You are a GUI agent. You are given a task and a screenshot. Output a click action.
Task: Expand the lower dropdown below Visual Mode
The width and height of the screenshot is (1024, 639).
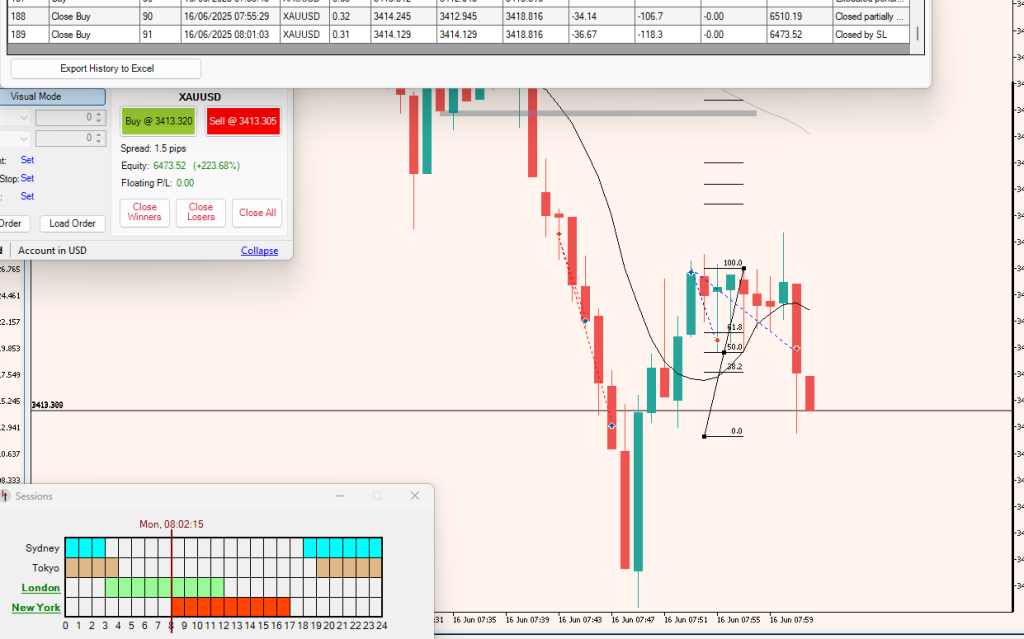(x=24, y=138)
